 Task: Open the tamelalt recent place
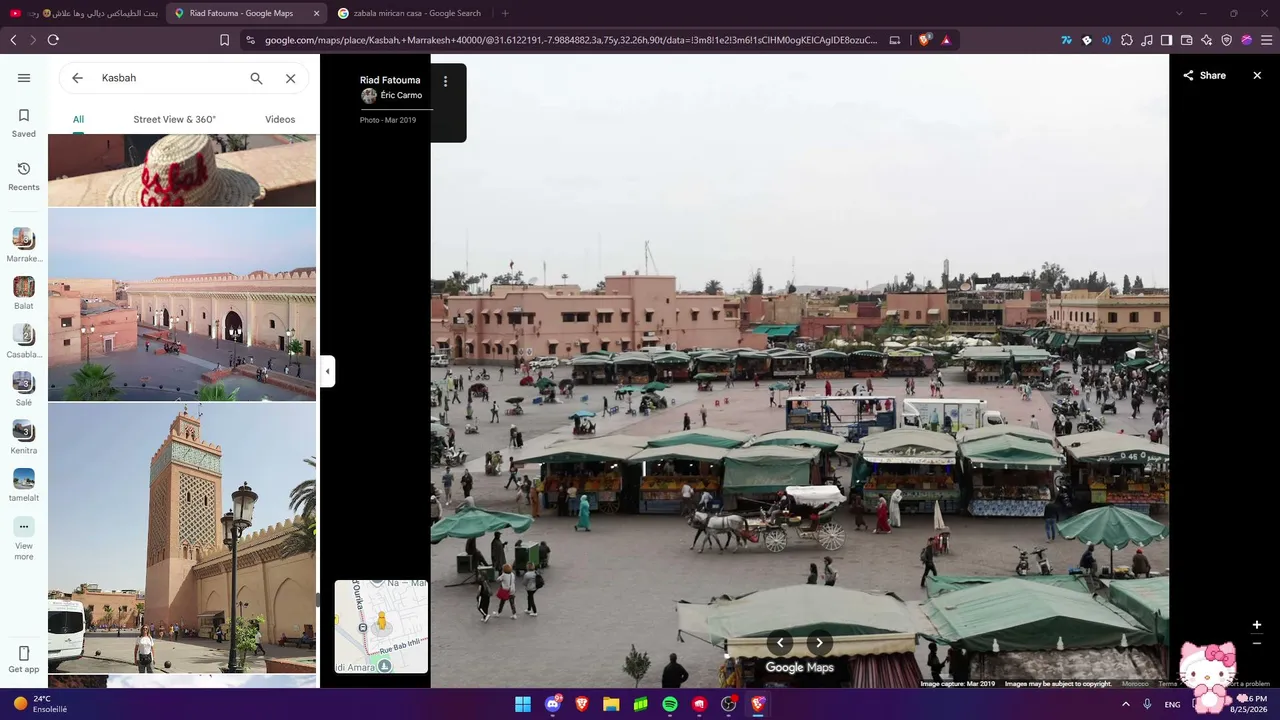[x=24, y=485]
